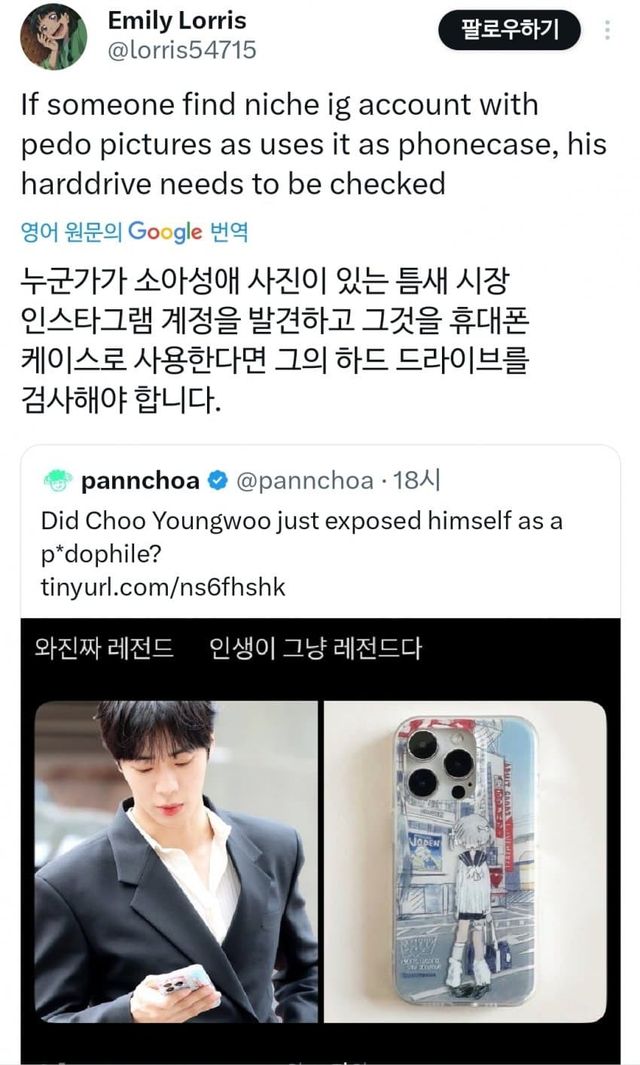The height and width of the screenshot is (1065, 640).
Task: Click the English original tweet text
Action: coord(314,144)
